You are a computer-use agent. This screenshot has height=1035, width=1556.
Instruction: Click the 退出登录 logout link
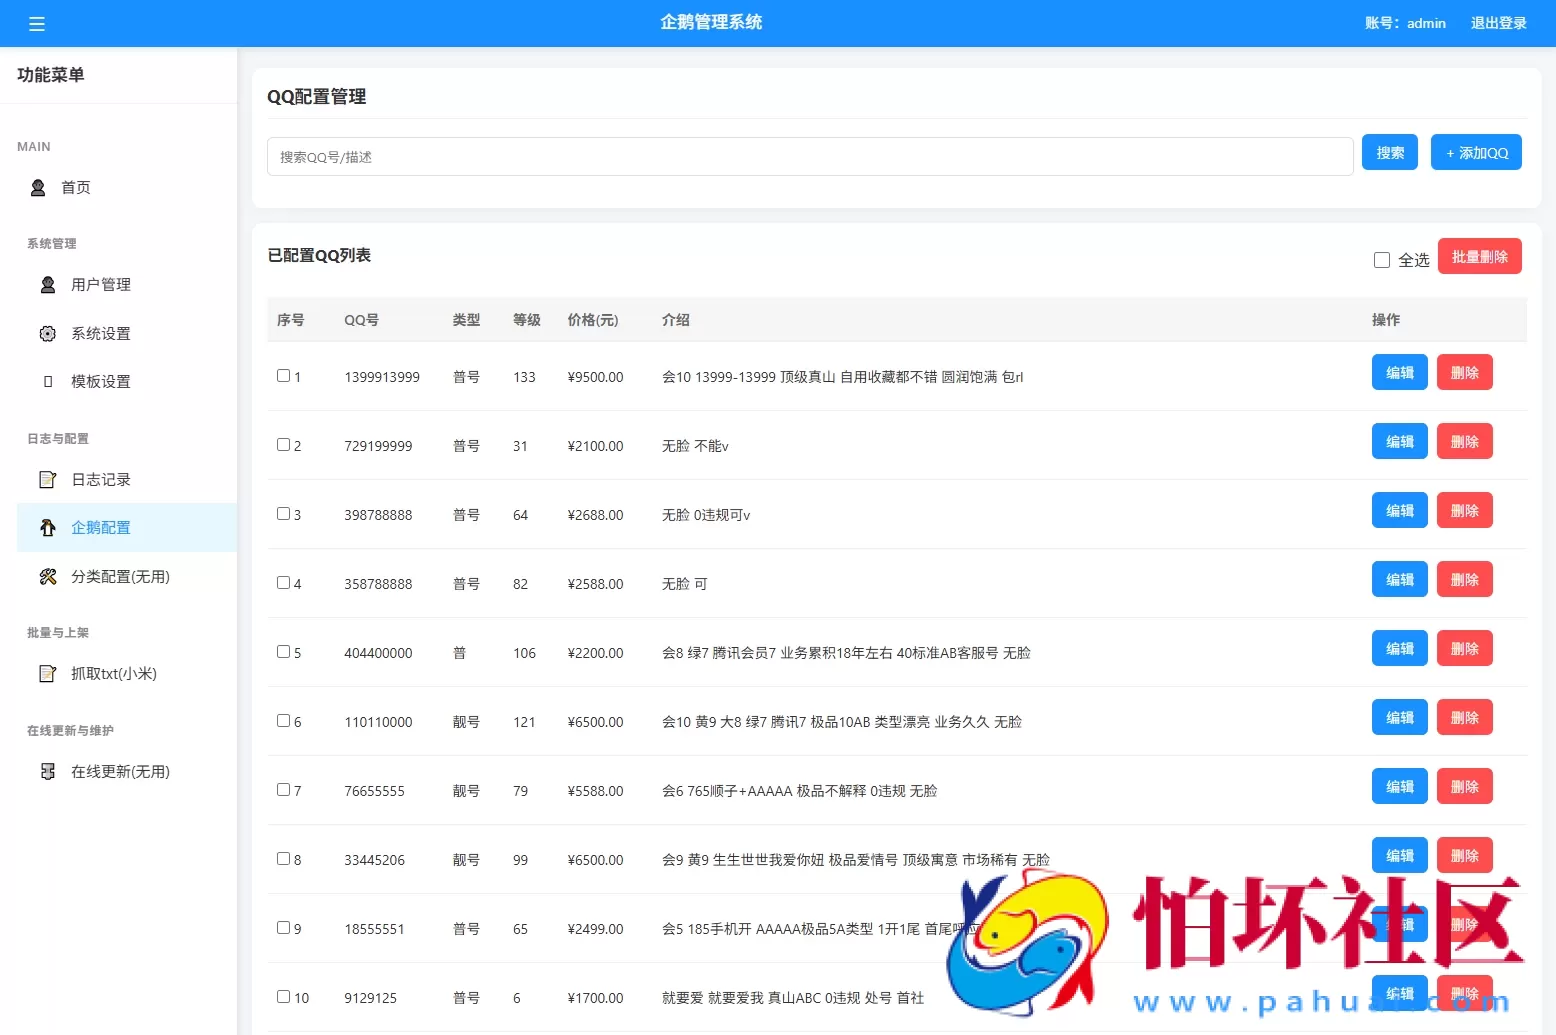tap(1498, 23)
